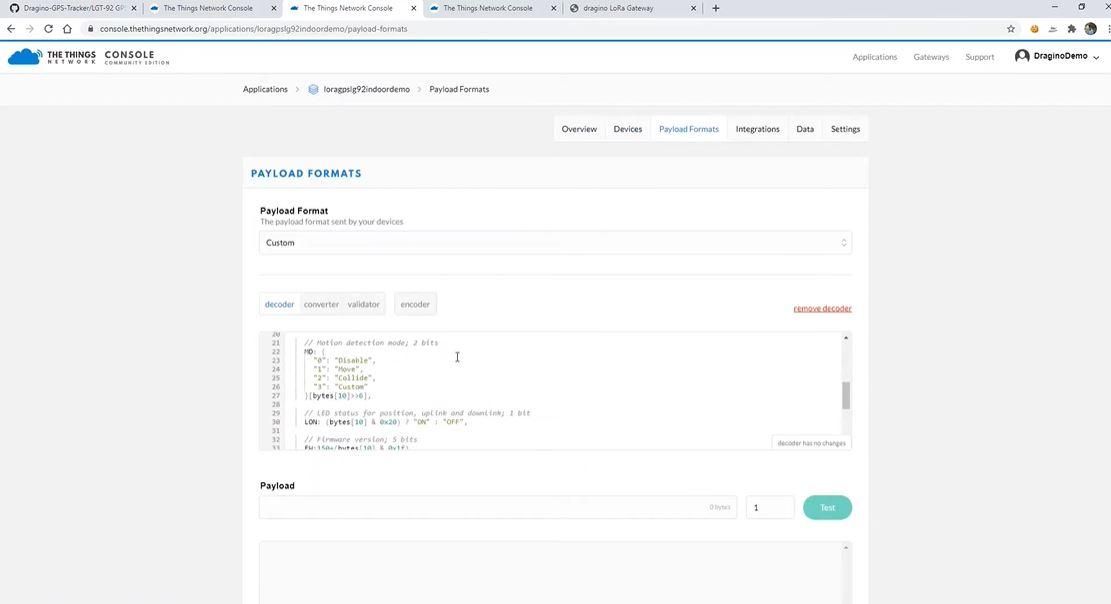Click the DraginoDemo user avatar icon
The height and width of the screenshot is (604, 1111).
pos(1022,56)
